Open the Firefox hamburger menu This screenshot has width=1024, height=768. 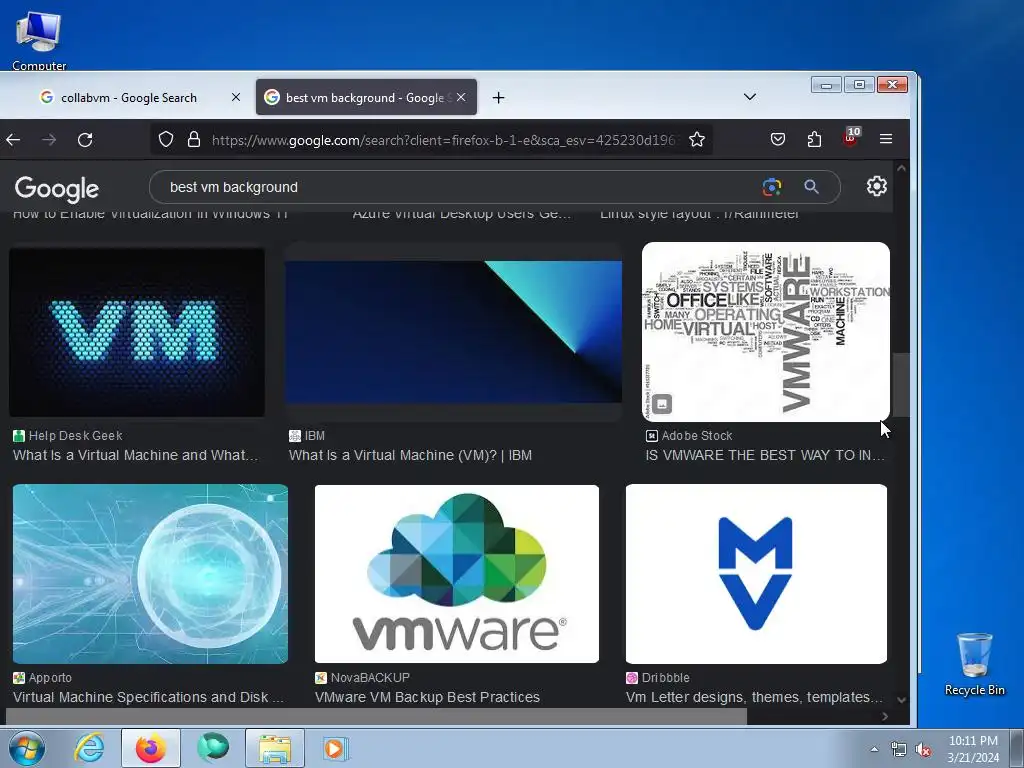[x=886, y=138]
